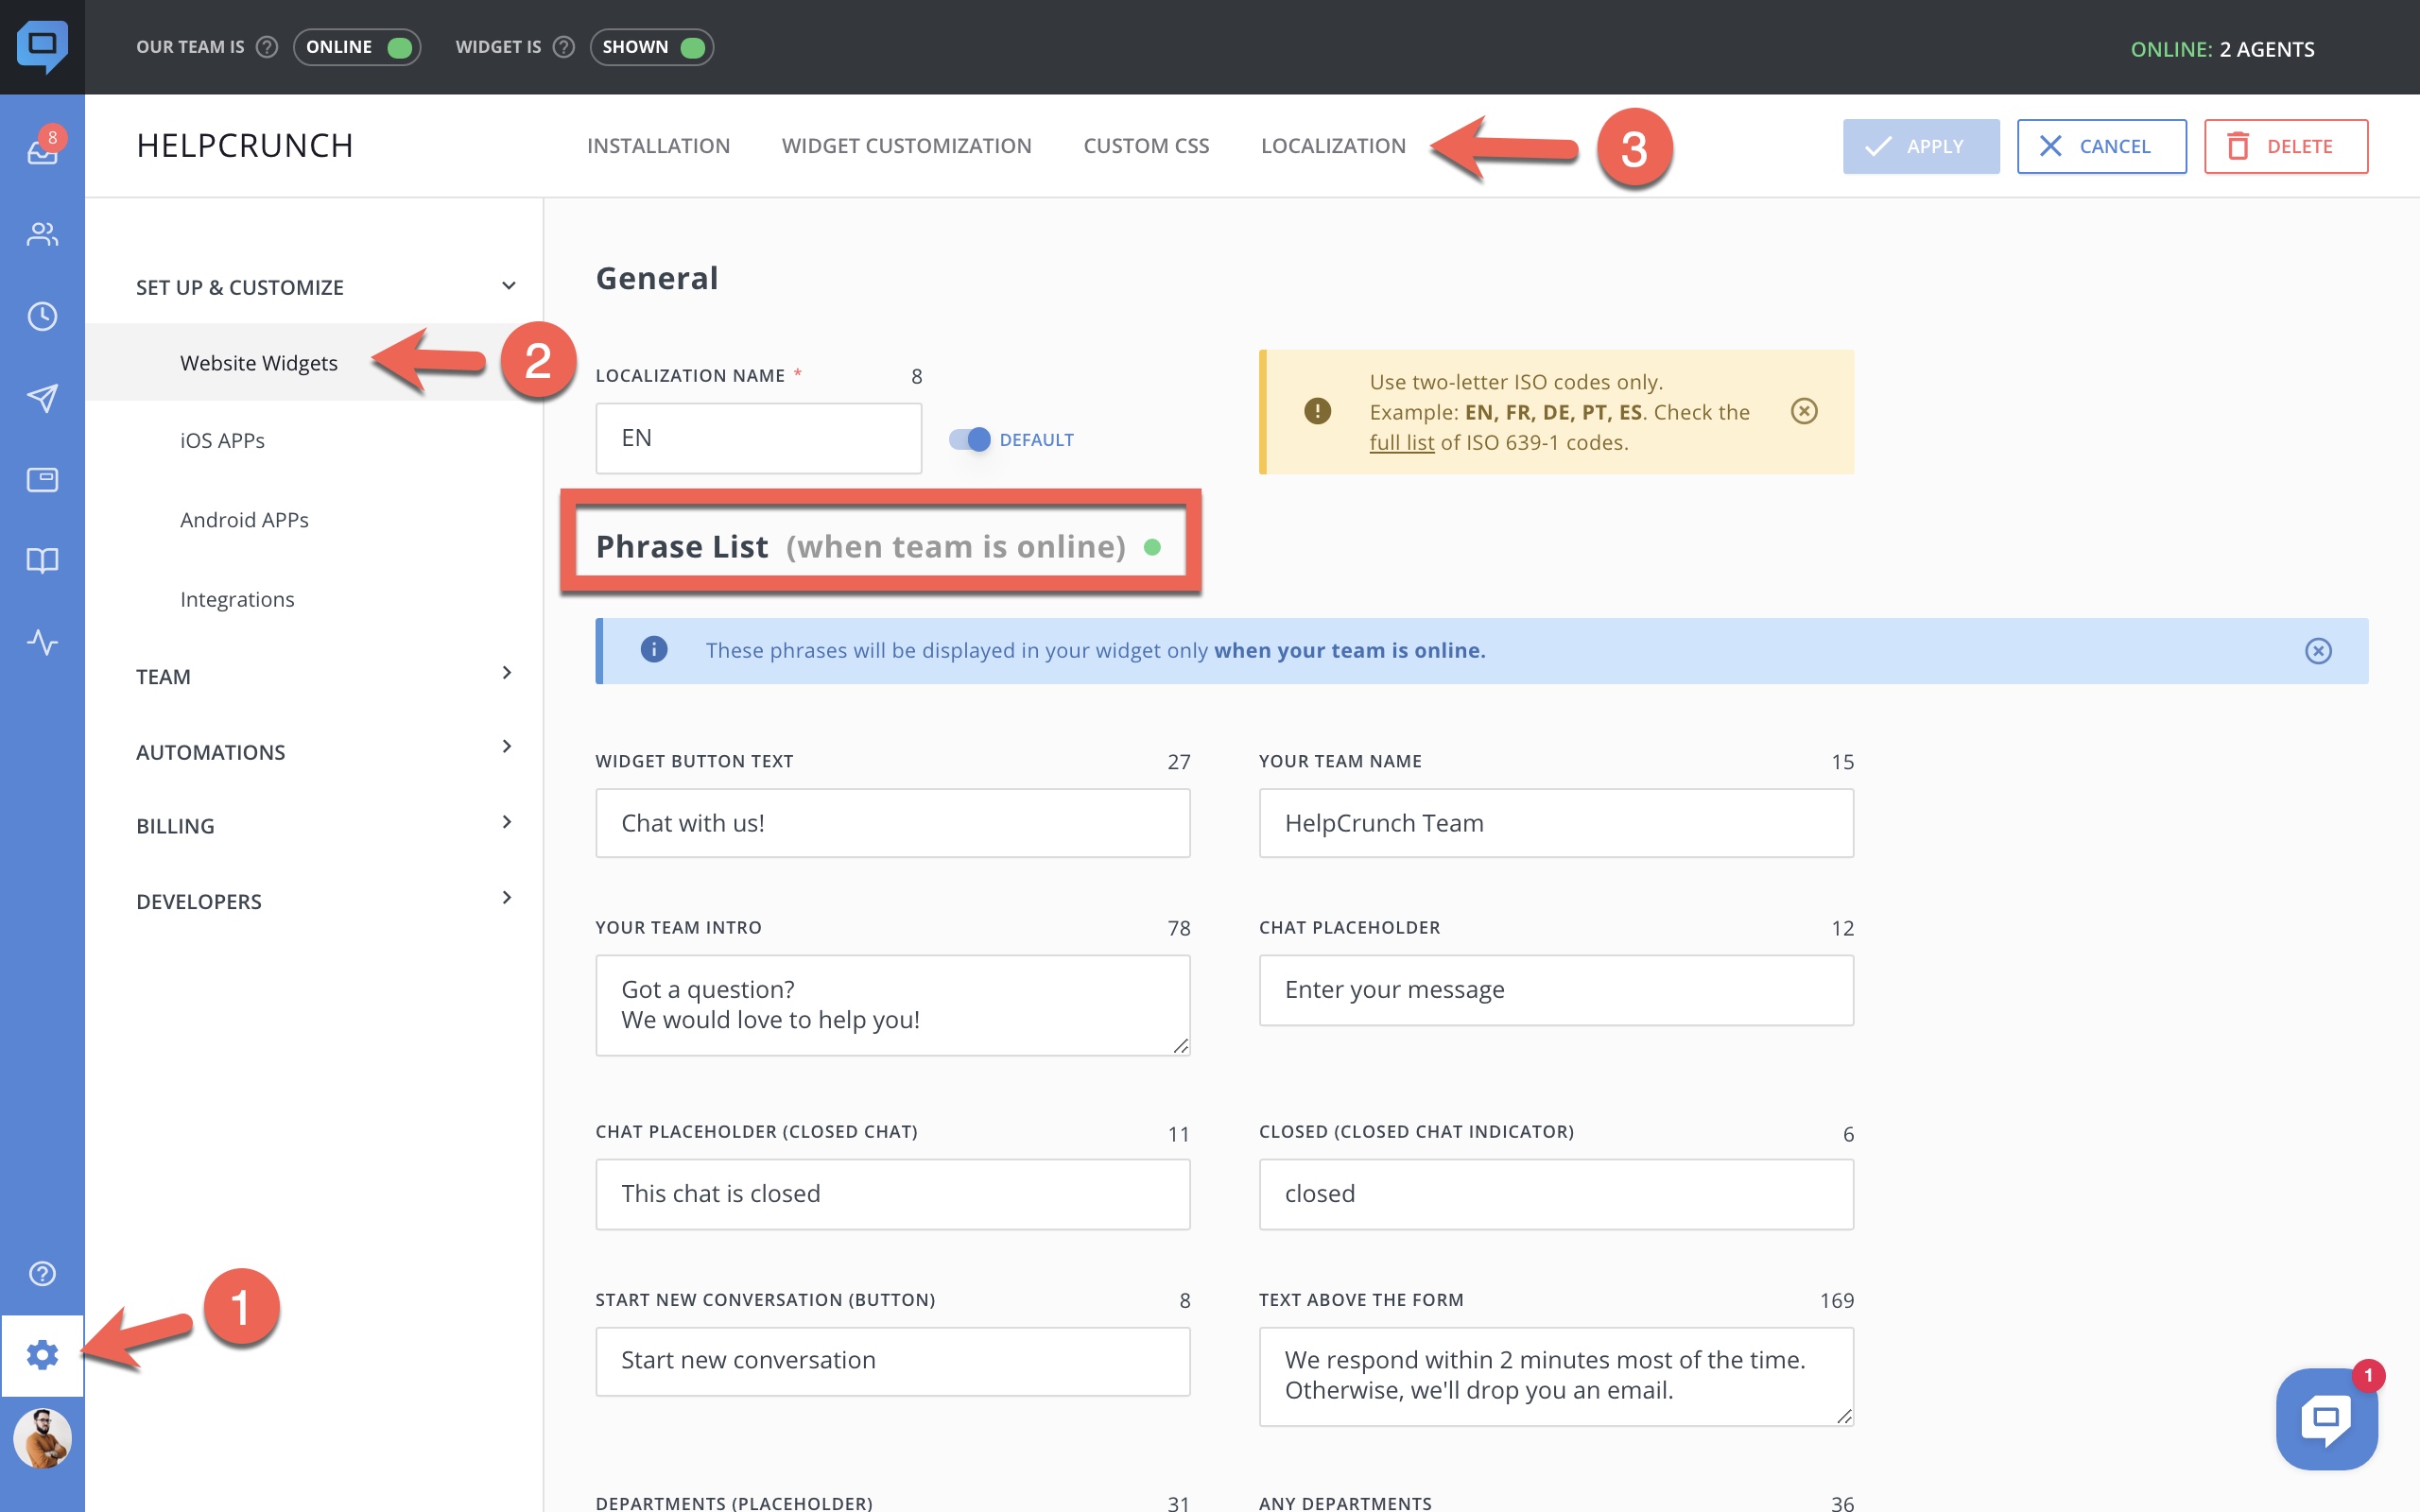The image size is (2420, 1512).
Task: Click the Start new conversation field
Action: [x=893, y=1361]
